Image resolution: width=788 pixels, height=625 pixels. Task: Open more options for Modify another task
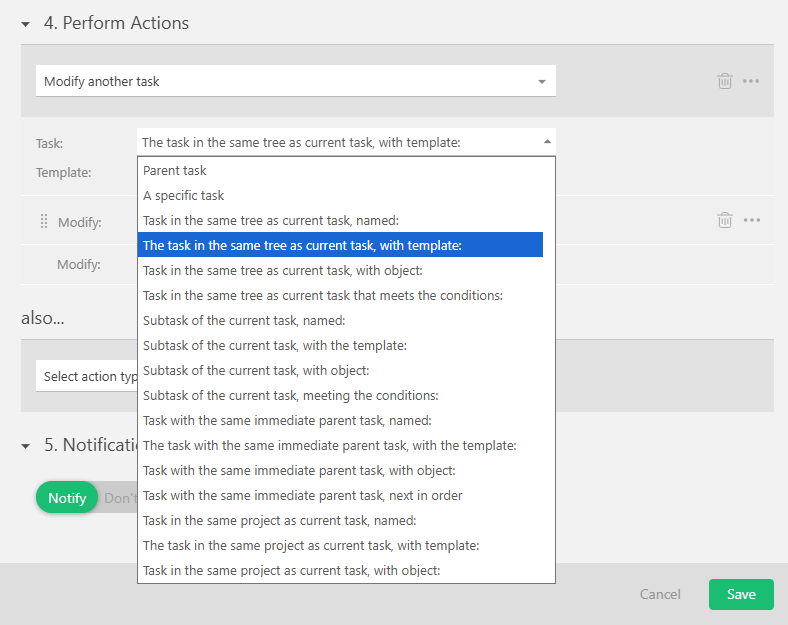pyautogui.click(x=751, y=81)
